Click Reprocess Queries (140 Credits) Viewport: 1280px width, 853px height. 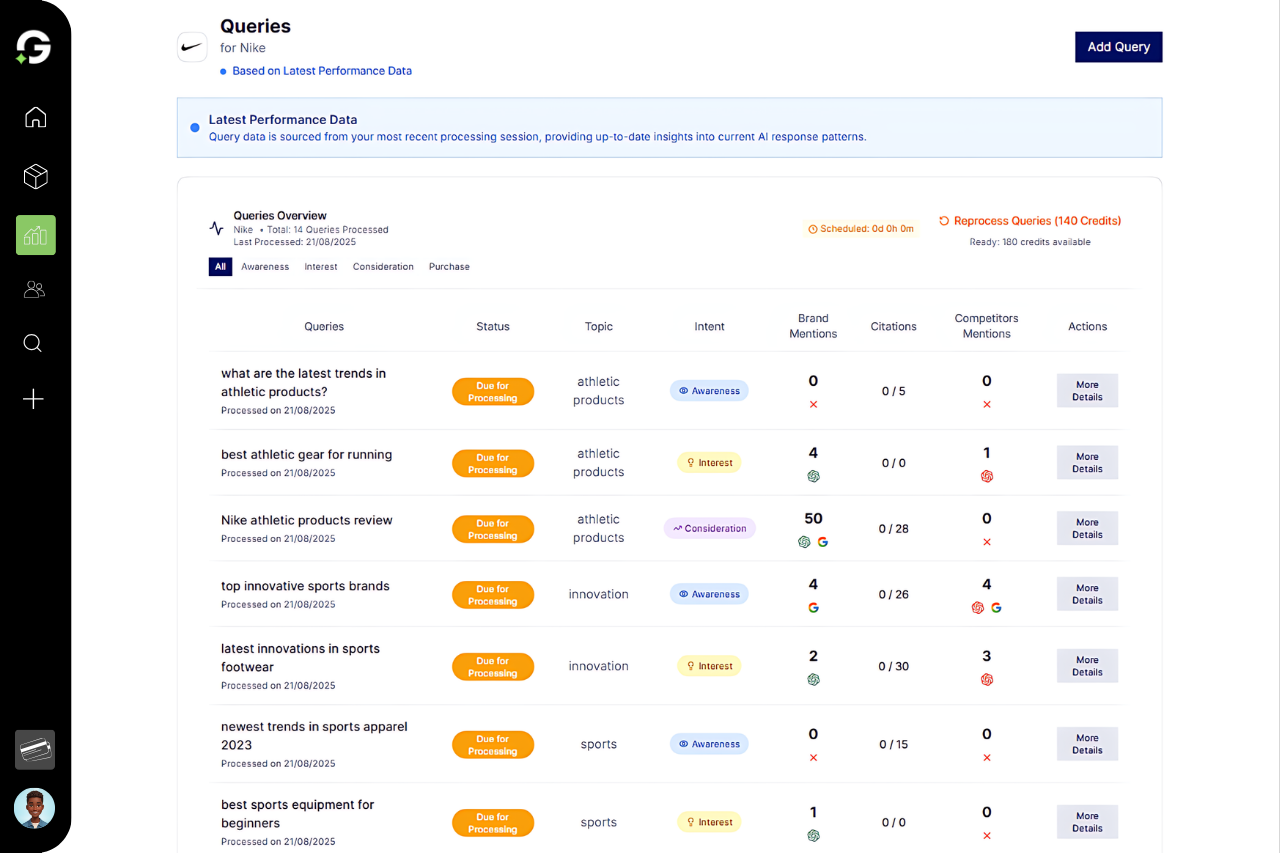tap(1029, 220)
